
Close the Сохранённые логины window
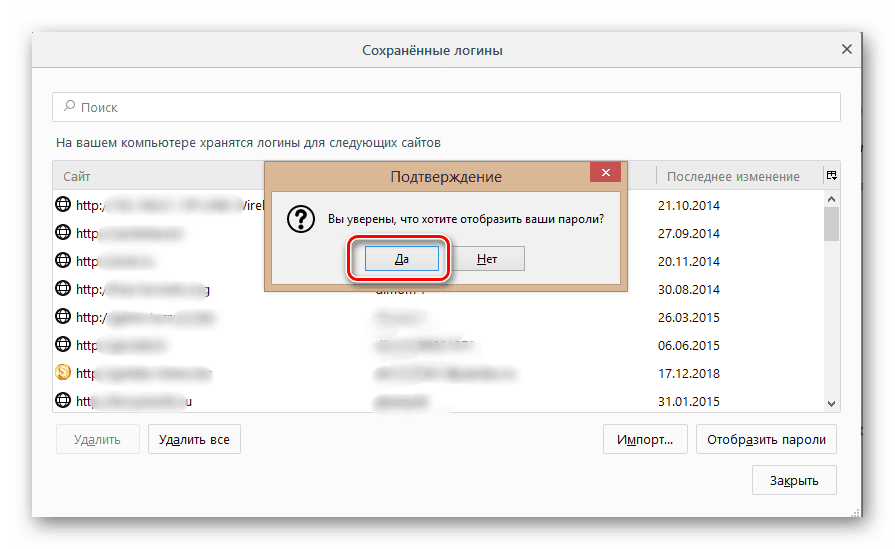(846, 50)
